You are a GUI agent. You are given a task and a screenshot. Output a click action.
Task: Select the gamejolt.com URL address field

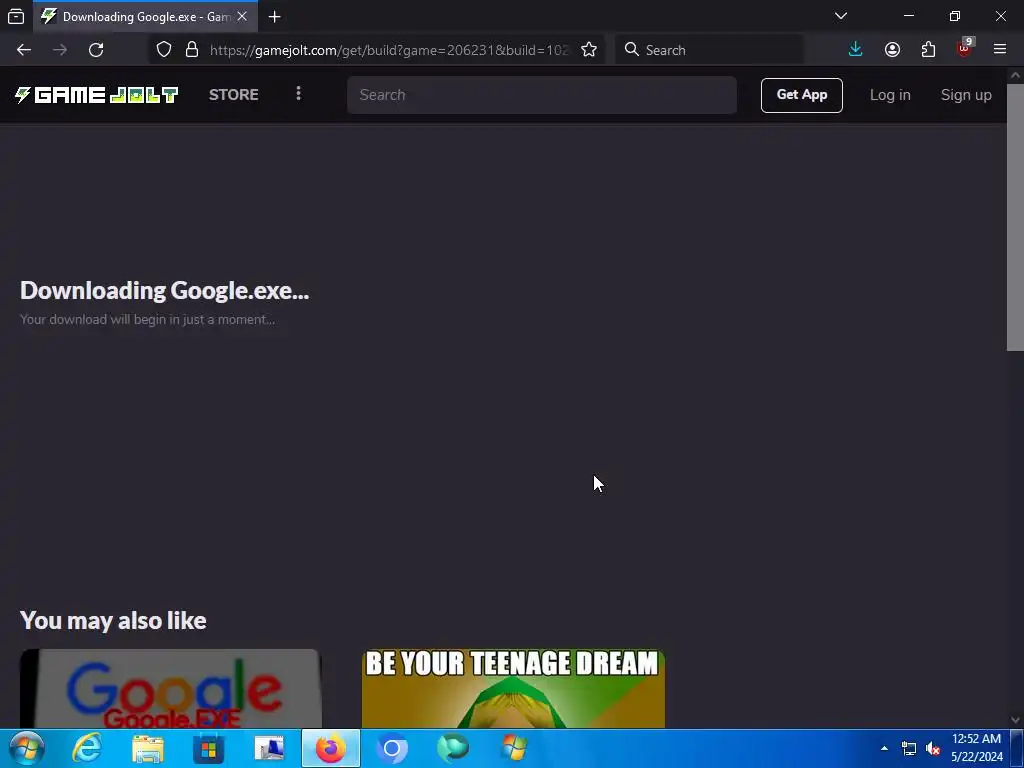[x=389, y=50]
